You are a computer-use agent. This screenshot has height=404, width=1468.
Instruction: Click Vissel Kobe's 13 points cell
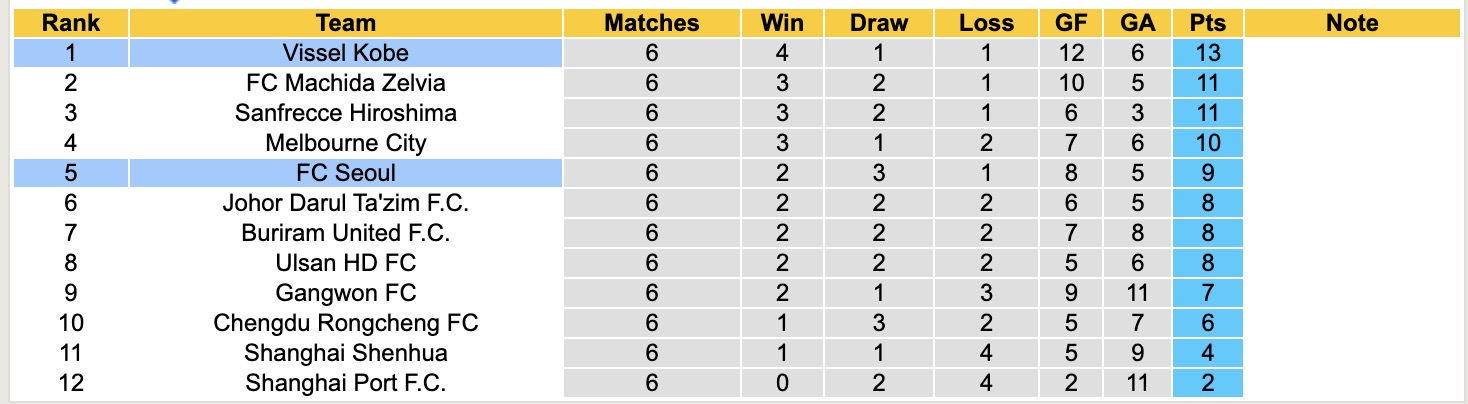click(x=1208, y=53)
